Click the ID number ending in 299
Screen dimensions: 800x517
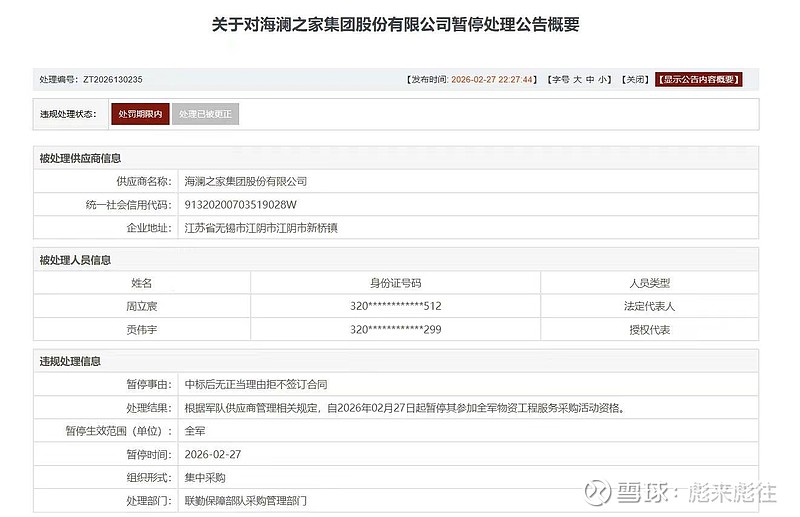pos(395,330)
